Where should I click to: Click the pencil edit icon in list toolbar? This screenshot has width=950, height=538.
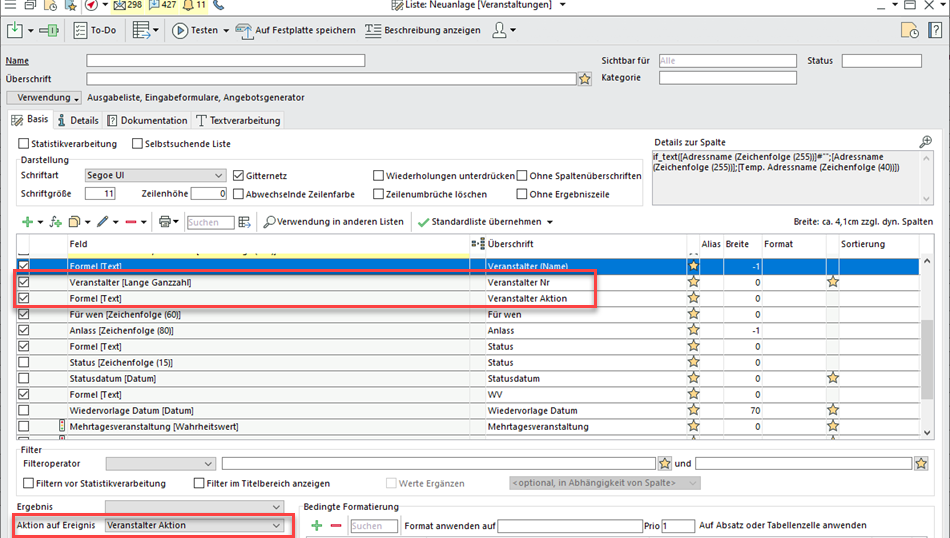click(102, 222)
